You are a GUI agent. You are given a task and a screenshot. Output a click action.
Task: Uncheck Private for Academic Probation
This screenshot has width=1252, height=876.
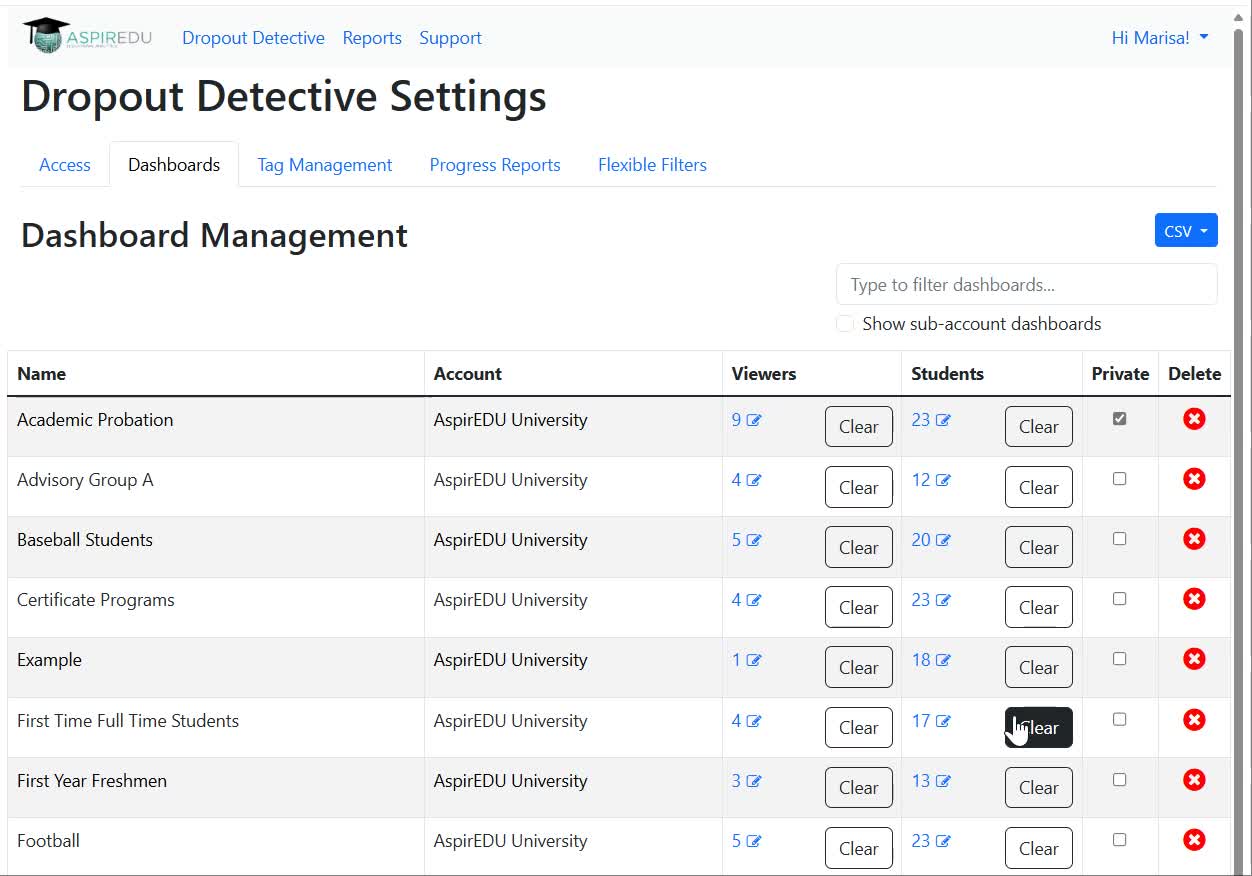pyautogui.click(x=1119, y=419)
